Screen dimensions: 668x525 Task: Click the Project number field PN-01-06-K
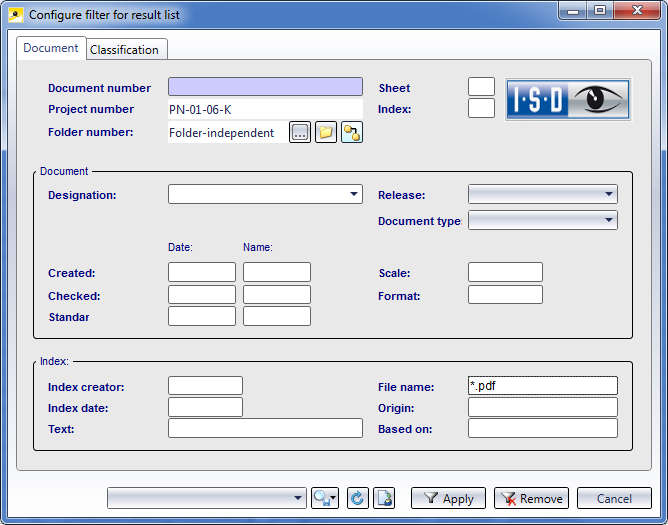265,110
